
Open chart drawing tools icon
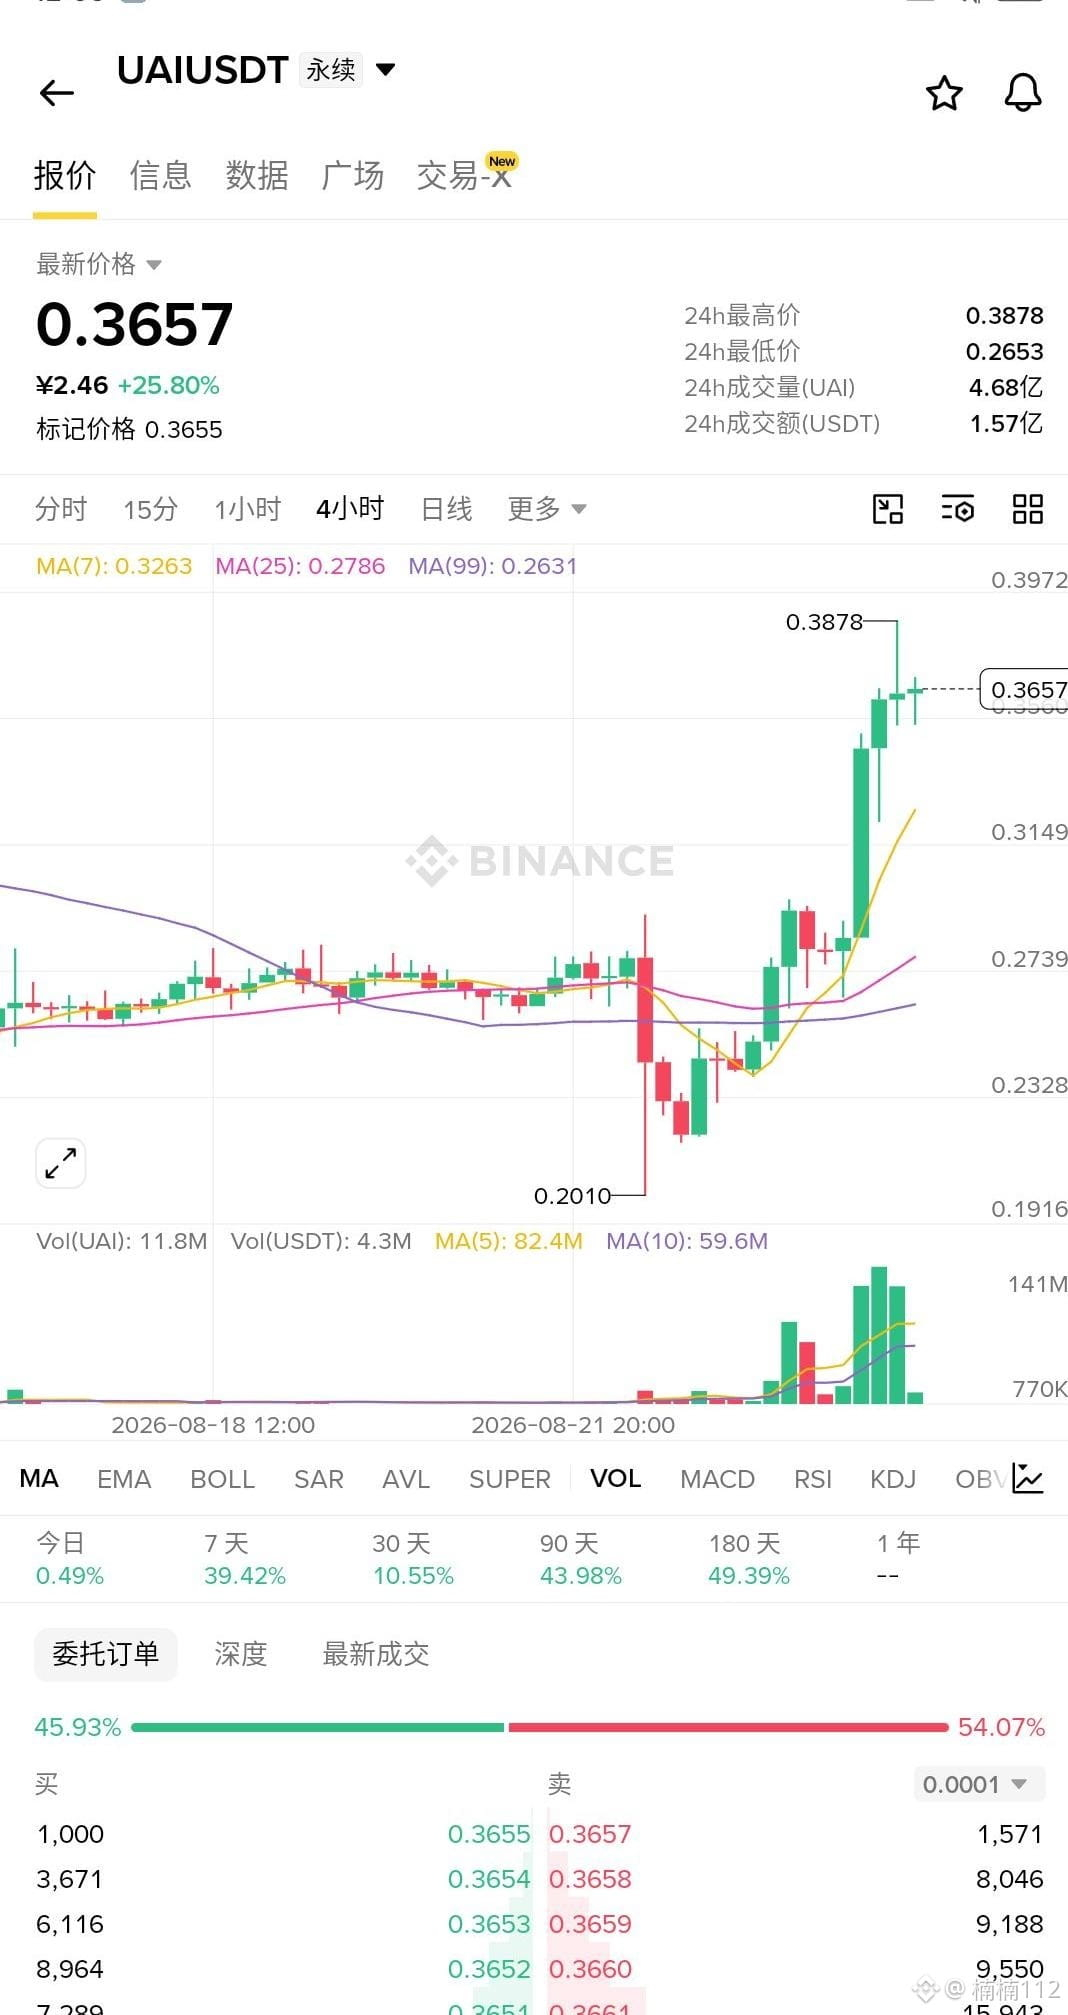point(888,509)
